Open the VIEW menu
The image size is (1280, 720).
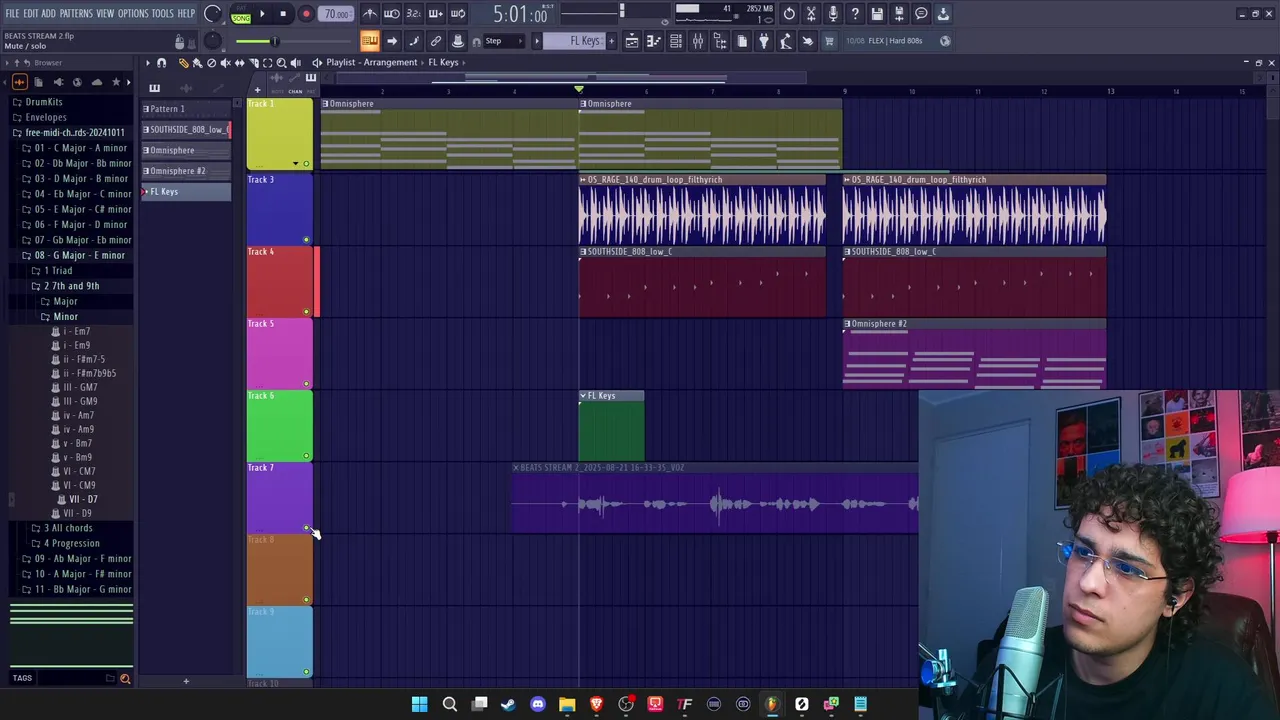pos(105,14)
